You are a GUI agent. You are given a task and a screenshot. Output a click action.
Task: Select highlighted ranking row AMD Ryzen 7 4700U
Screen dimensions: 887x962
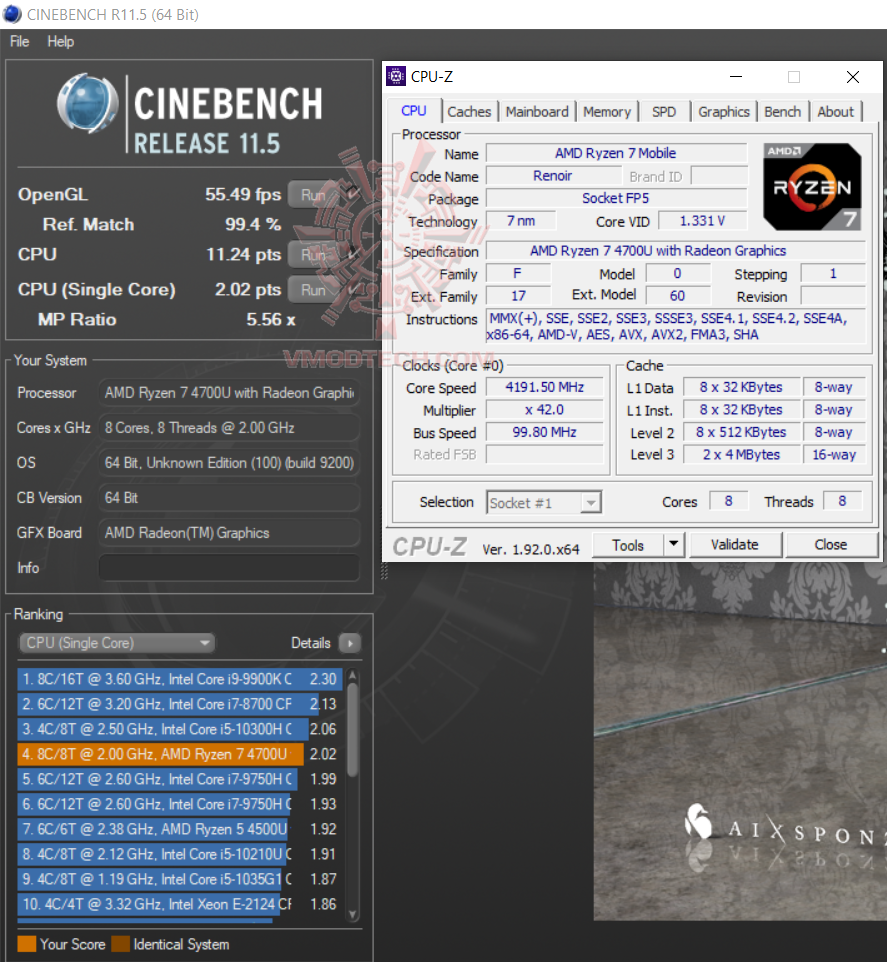[x=179, y=754]
